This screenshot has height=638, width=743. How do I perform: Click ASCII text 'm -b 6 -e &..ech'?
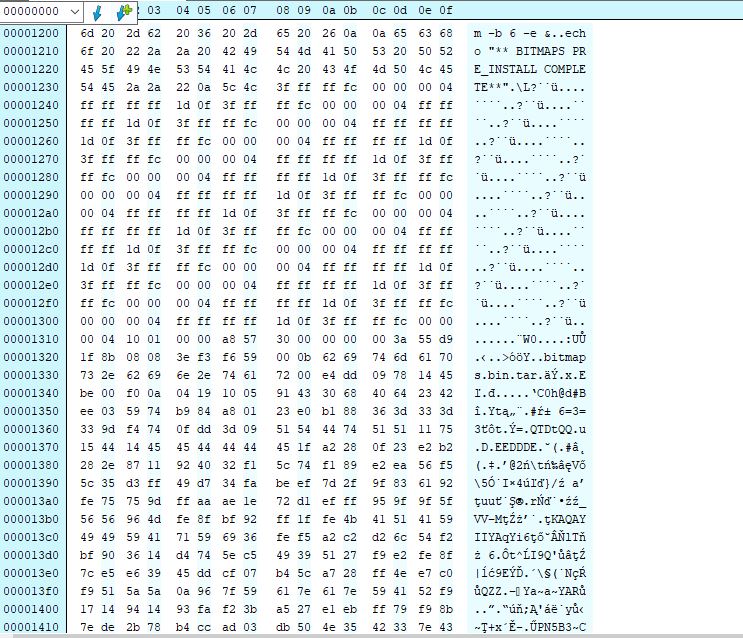coord(530,33)
